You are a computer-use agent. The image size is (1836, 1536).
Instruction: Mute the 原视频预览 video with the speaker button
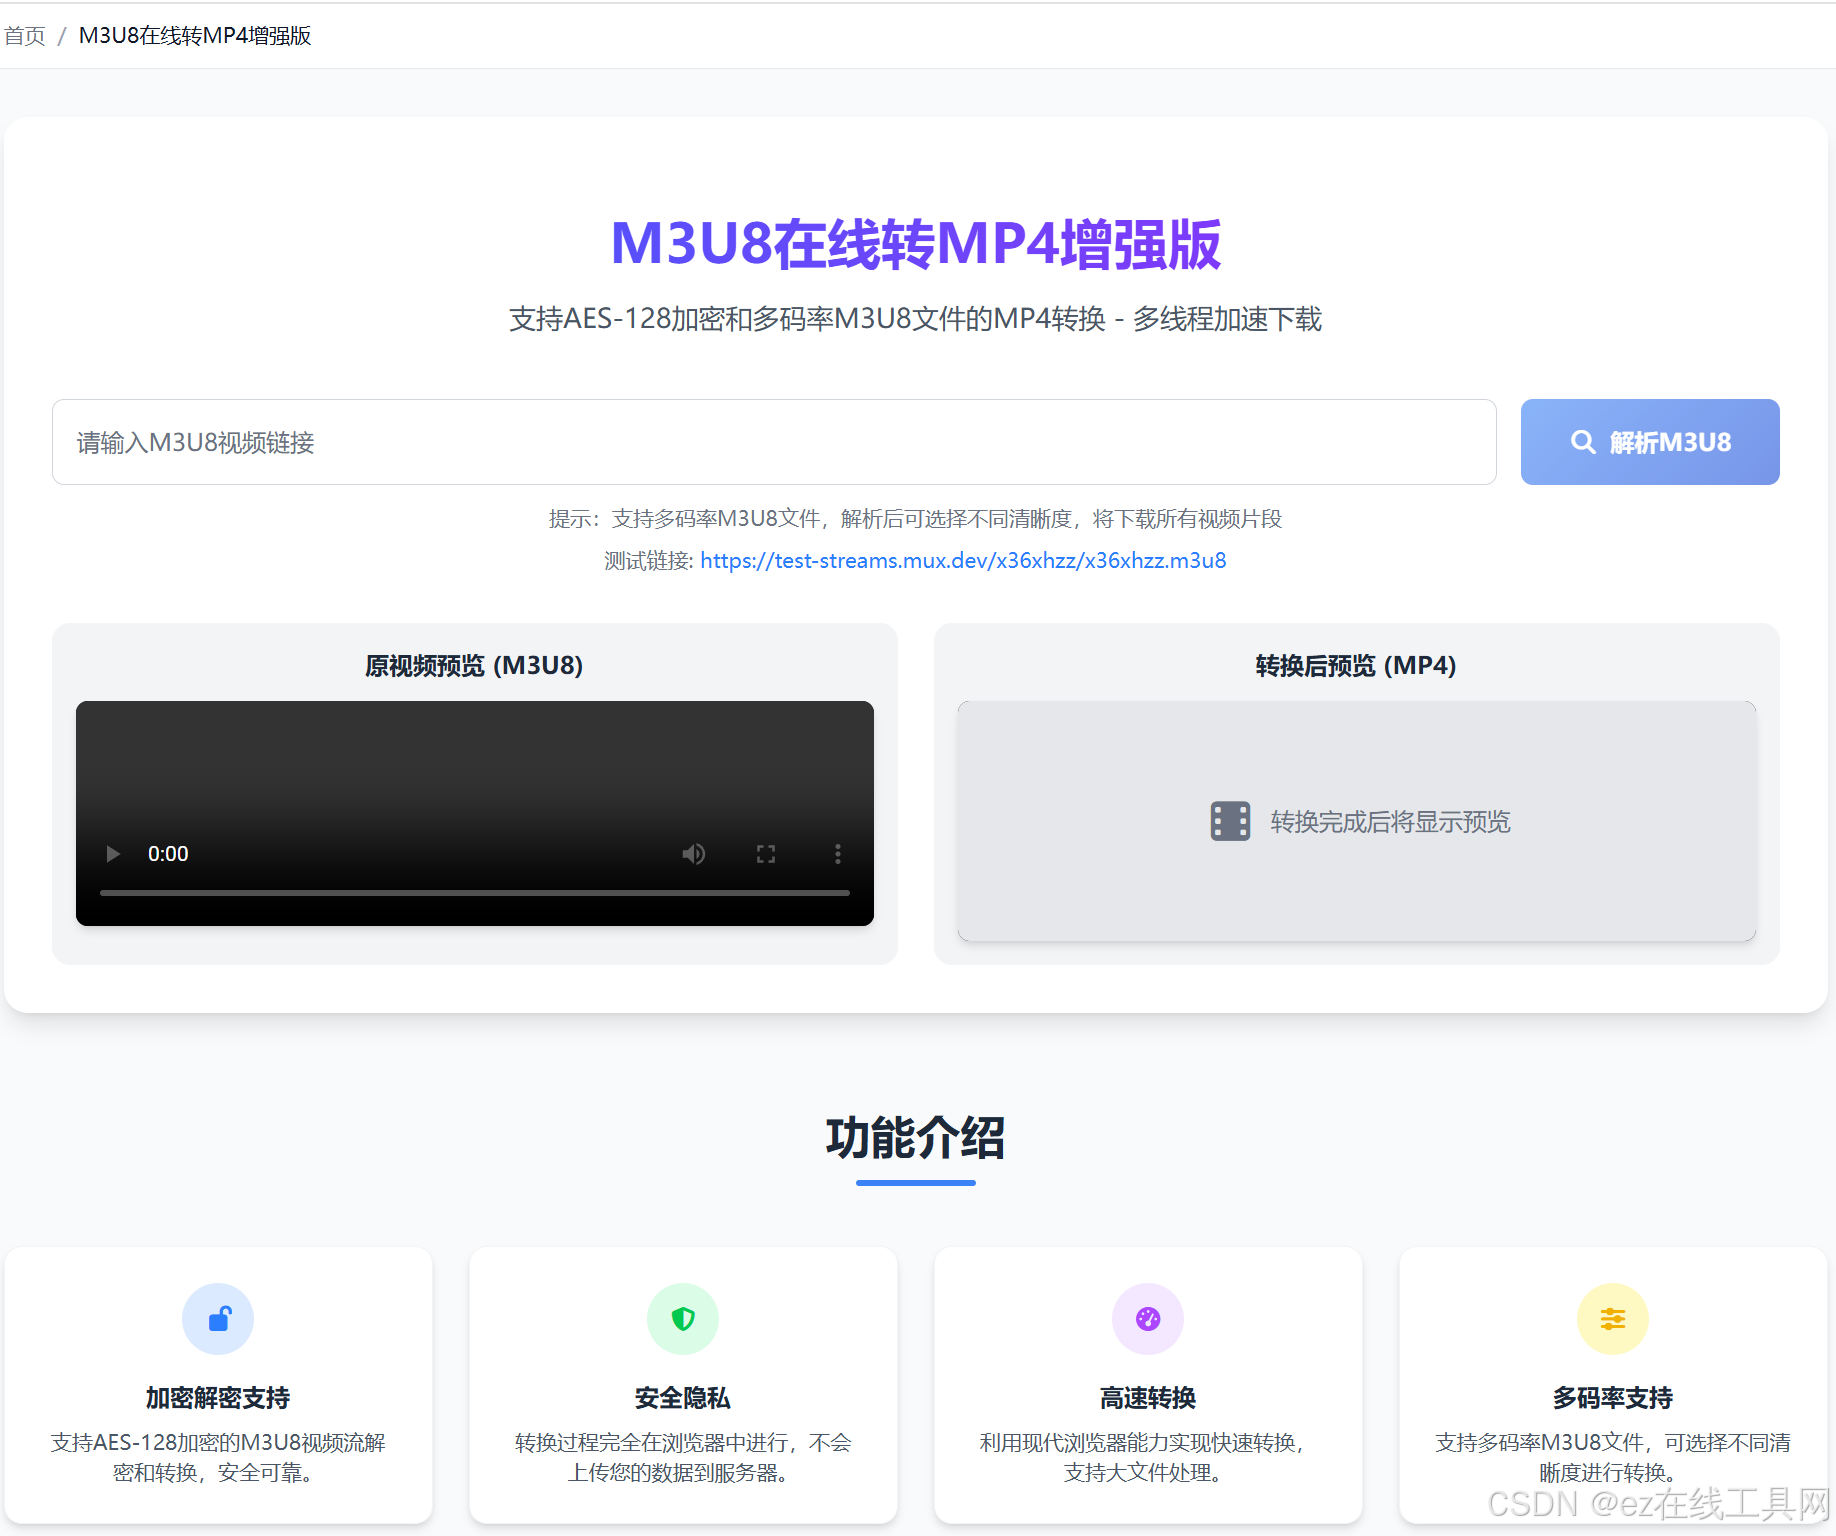tap(694, 853)
